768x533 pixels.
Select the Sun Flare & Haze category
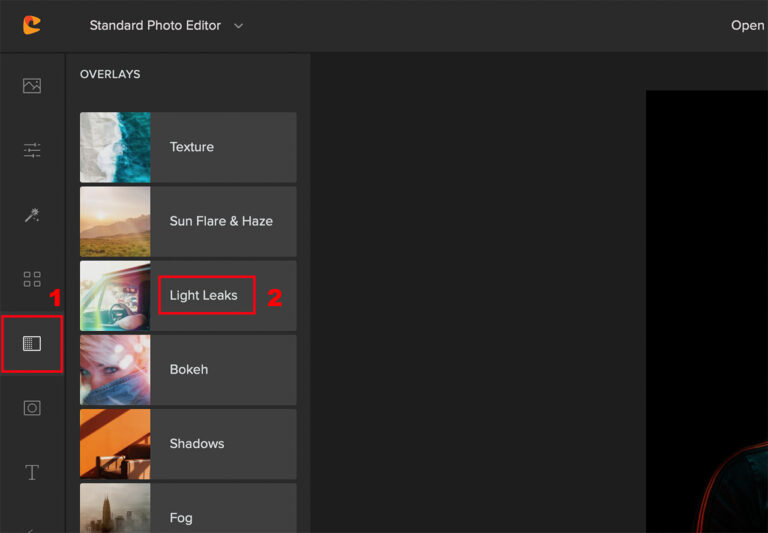coord(221,221)
